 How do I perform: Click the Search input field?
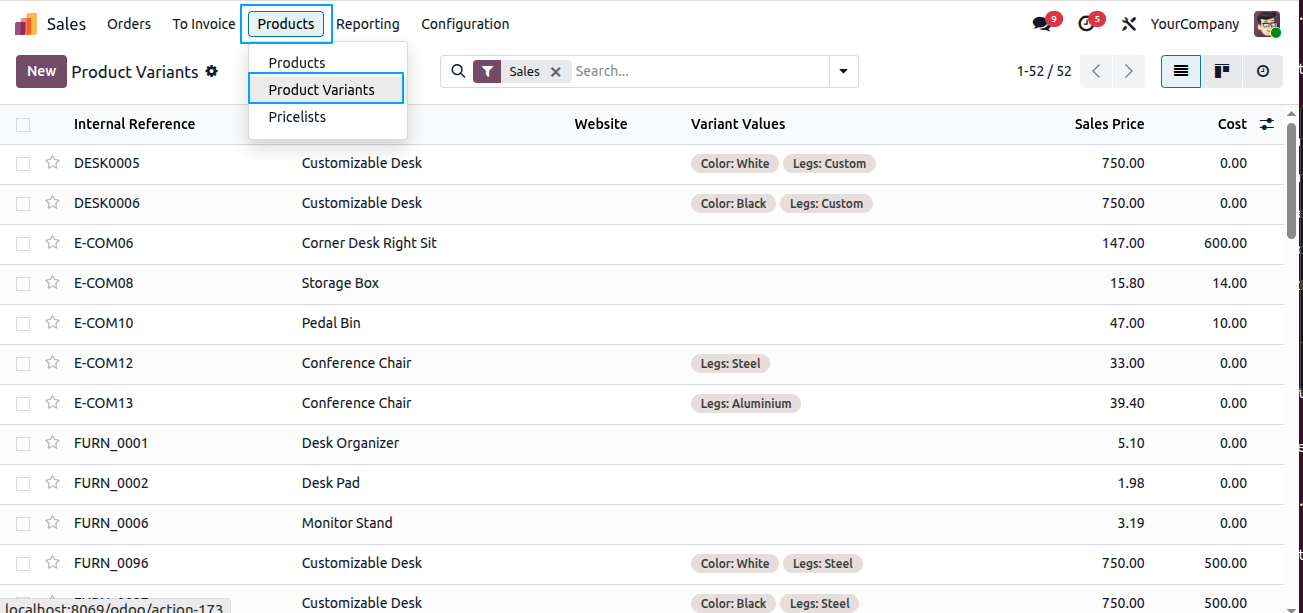[698, 71]
